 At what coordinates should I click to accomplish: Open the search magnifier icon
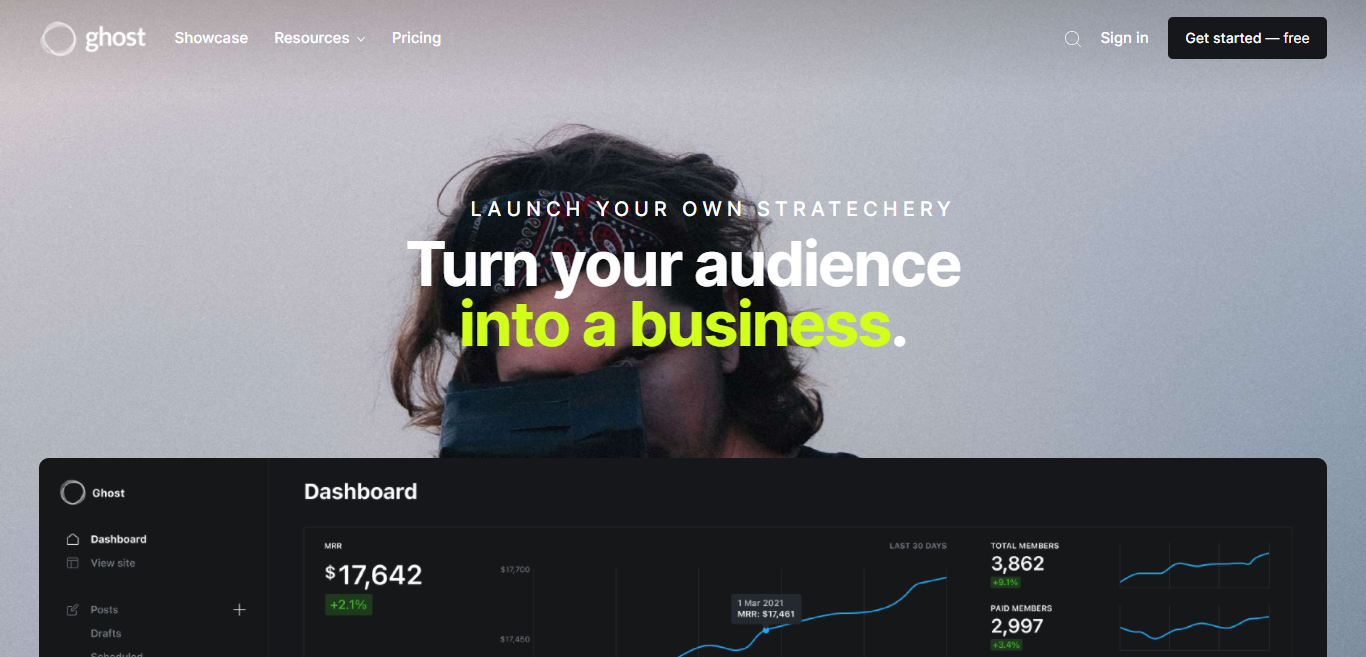coord(1072,39)
